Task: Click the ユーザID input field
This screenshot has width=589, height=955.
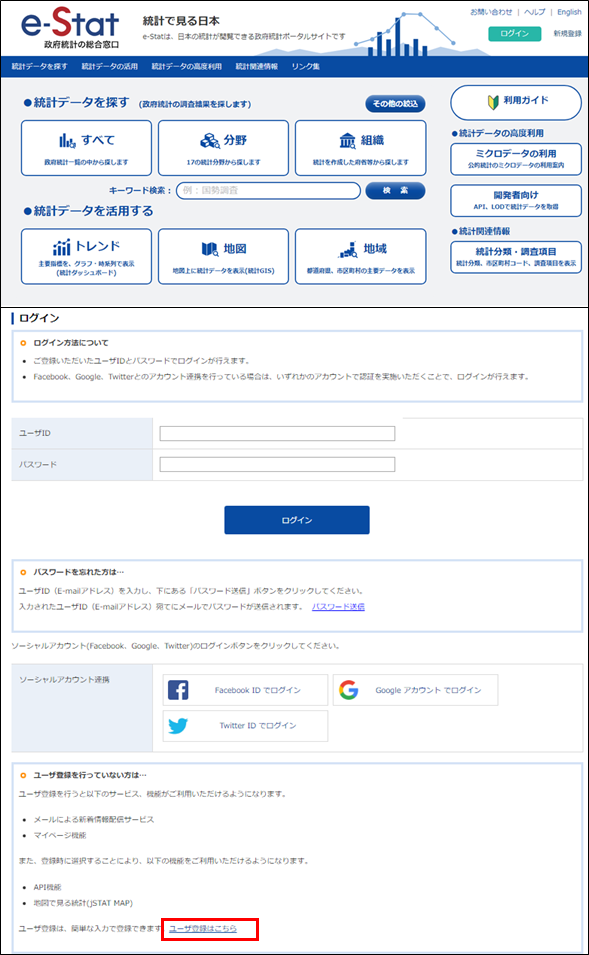Action: tap(277, 433)
